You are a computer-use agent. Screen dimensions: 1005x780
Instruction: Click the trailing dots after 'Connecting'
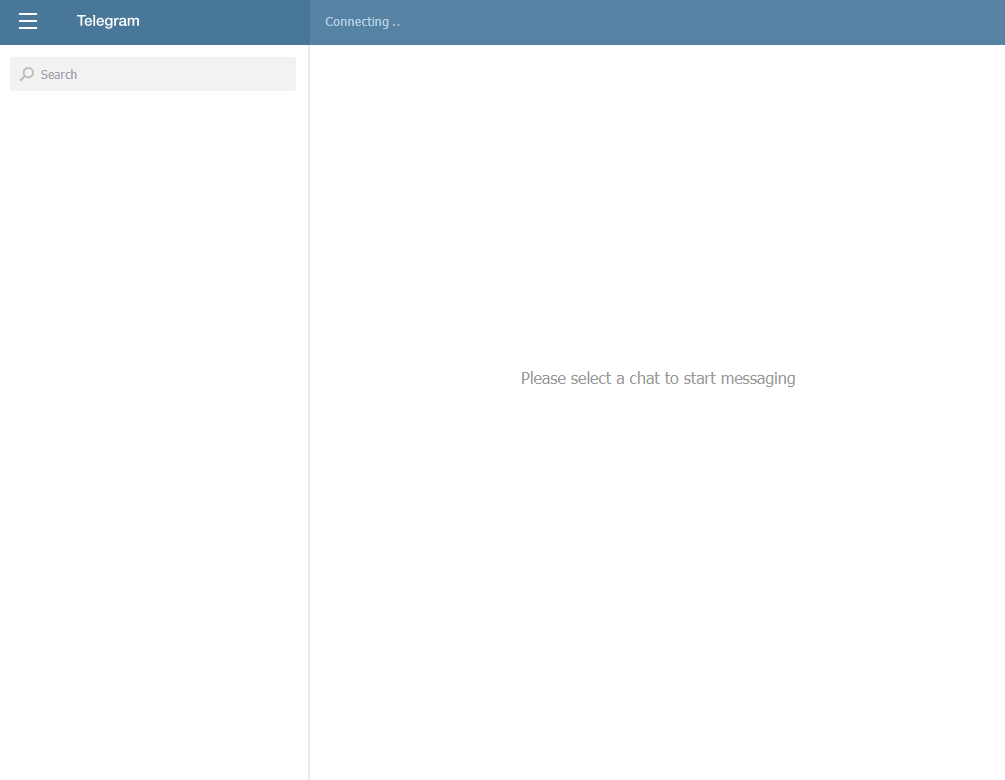(396, 23)
